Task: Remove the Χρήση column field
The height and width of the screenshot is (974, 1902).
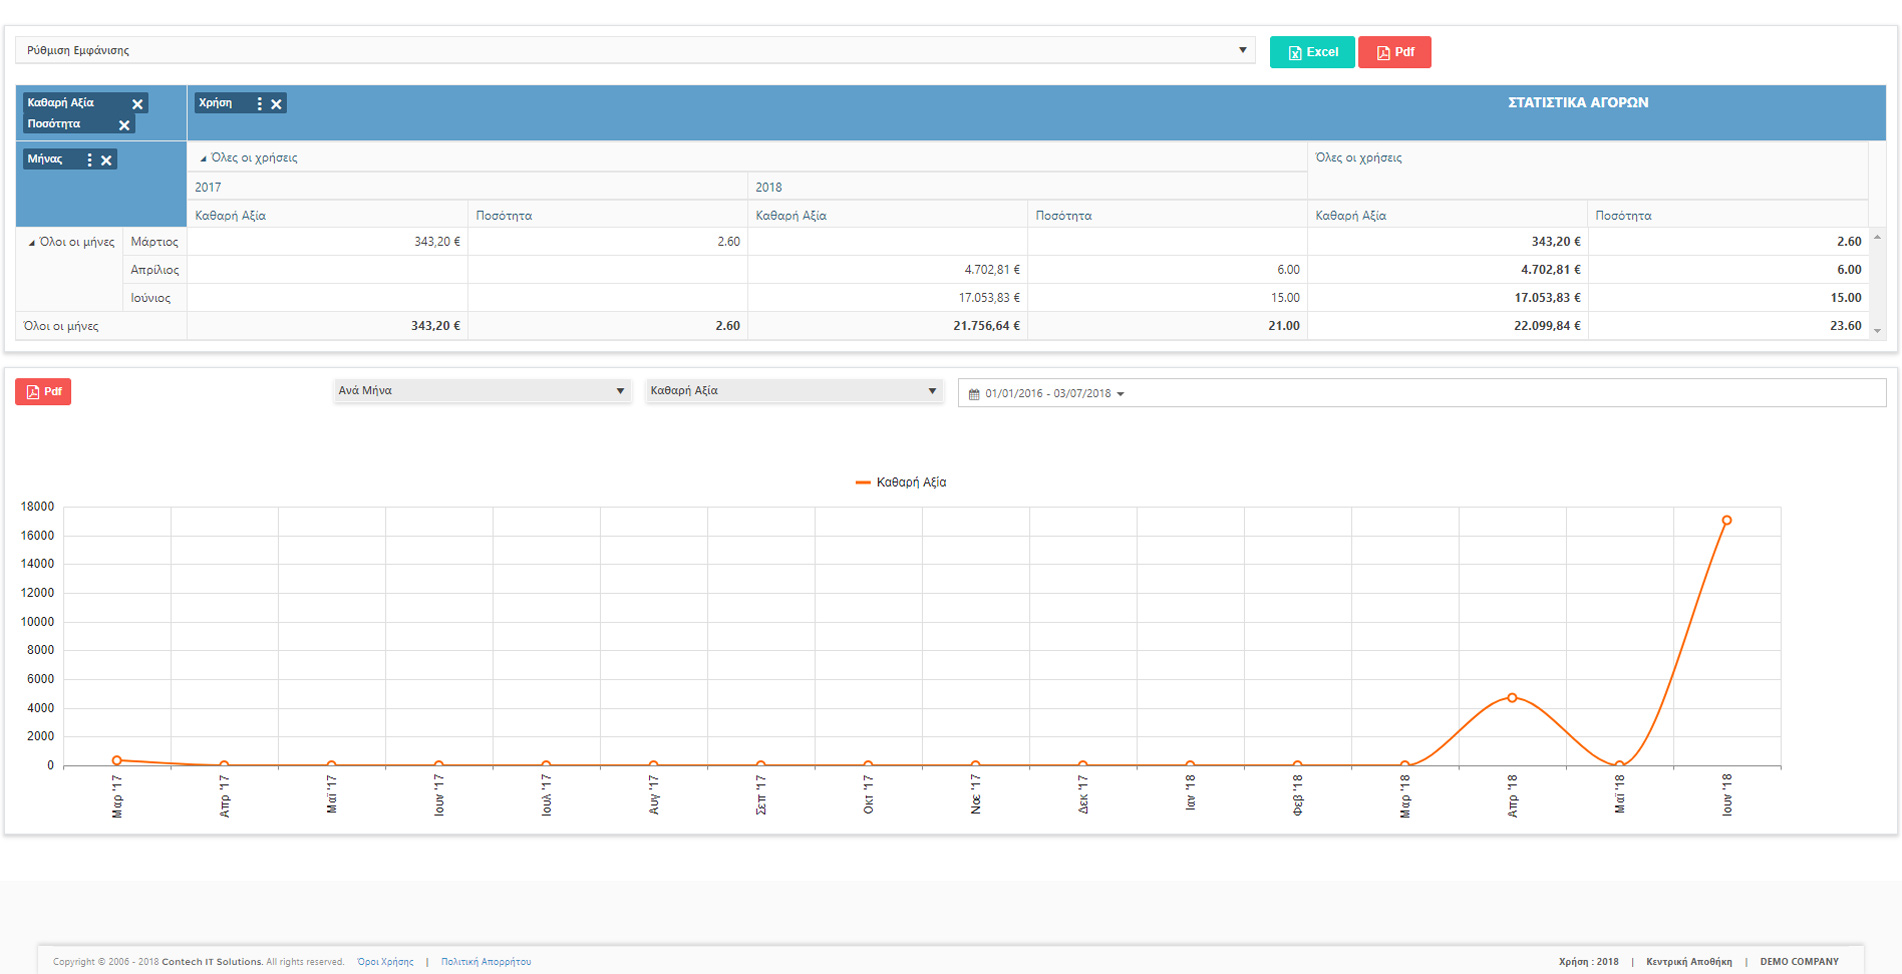Action: click(x=276, y=104)
